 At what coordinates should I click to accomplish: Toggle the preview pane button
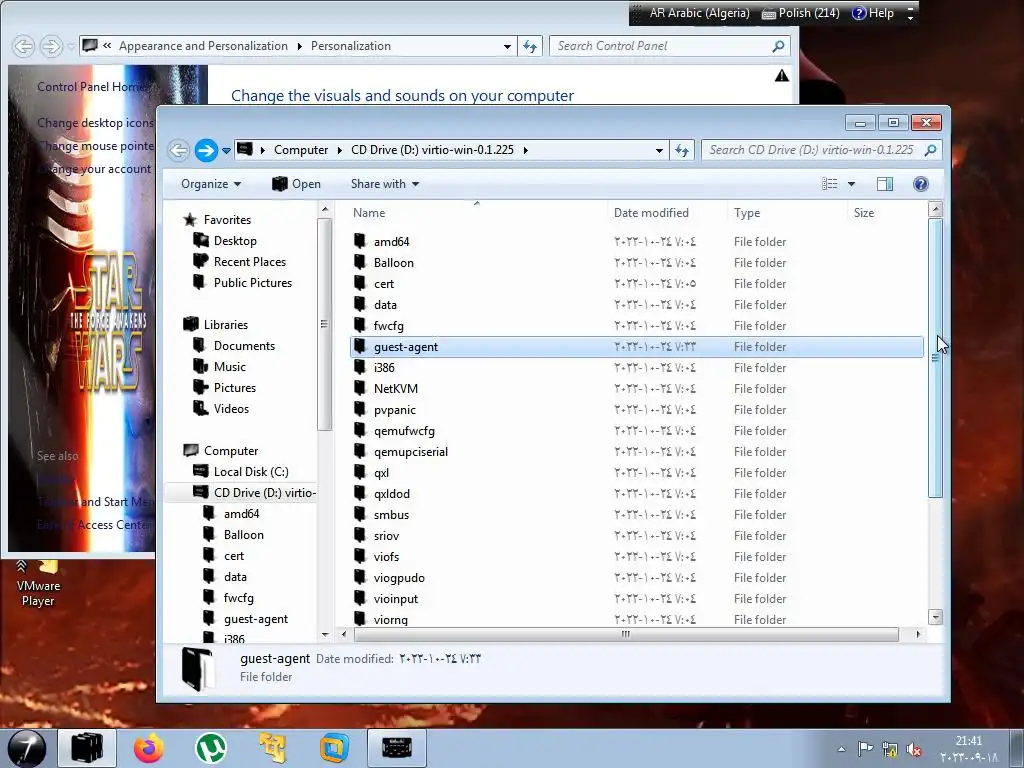[885, 184]
